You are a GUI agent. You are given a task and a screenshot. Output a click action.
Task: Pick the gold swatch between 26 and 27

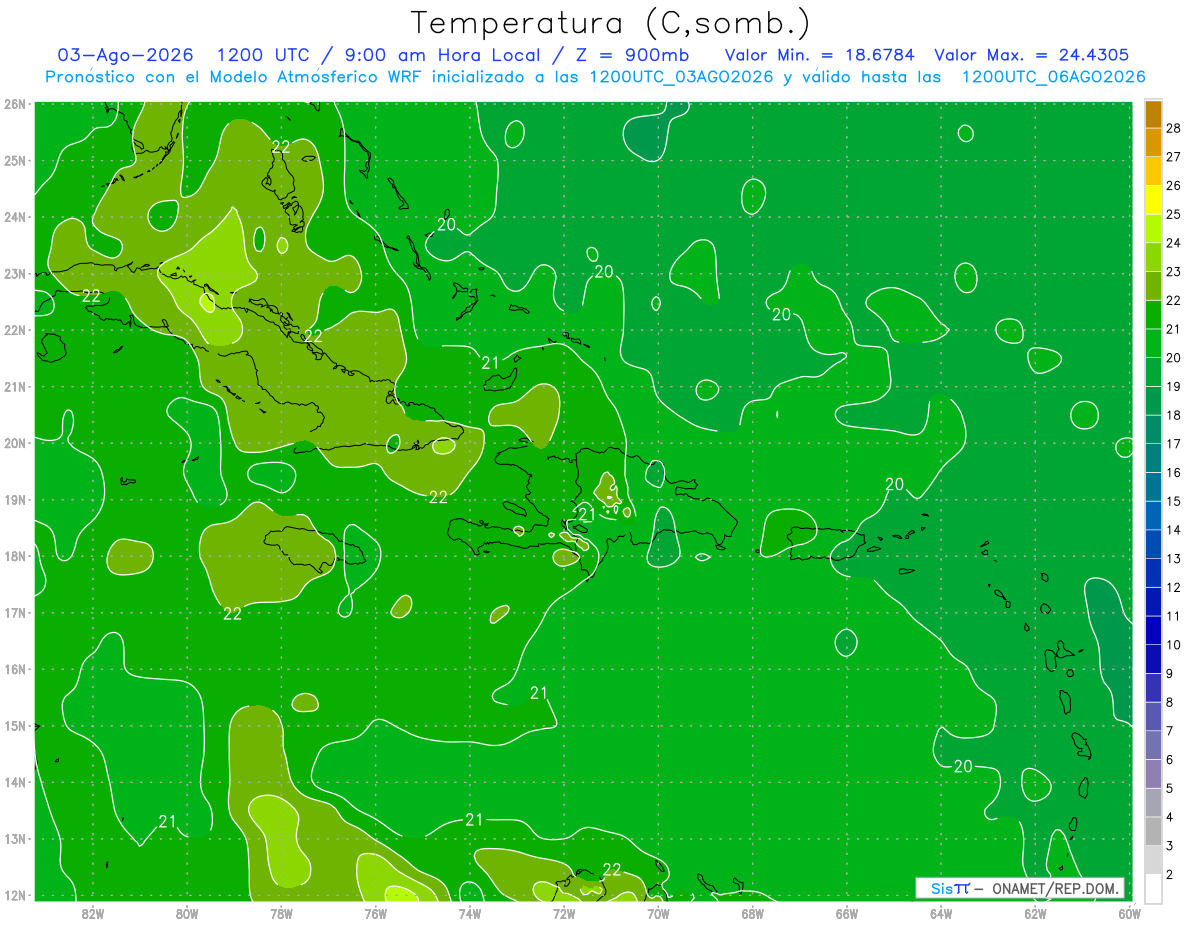(1153, 171)
